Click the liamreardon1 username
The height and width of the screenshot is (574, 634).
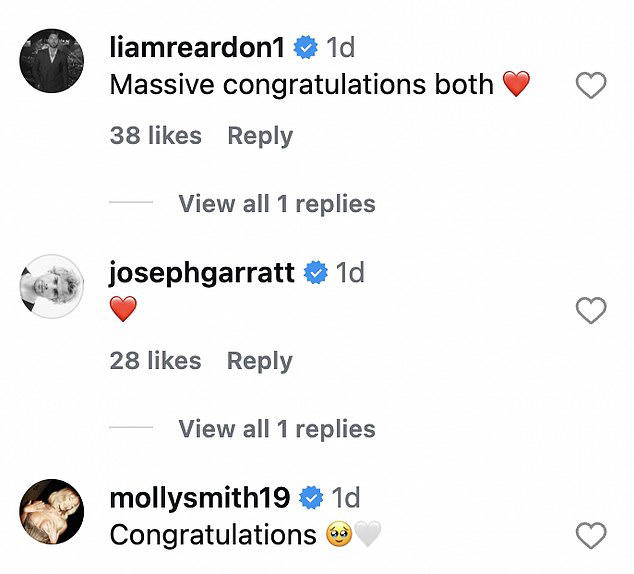(x=199, y=47)
